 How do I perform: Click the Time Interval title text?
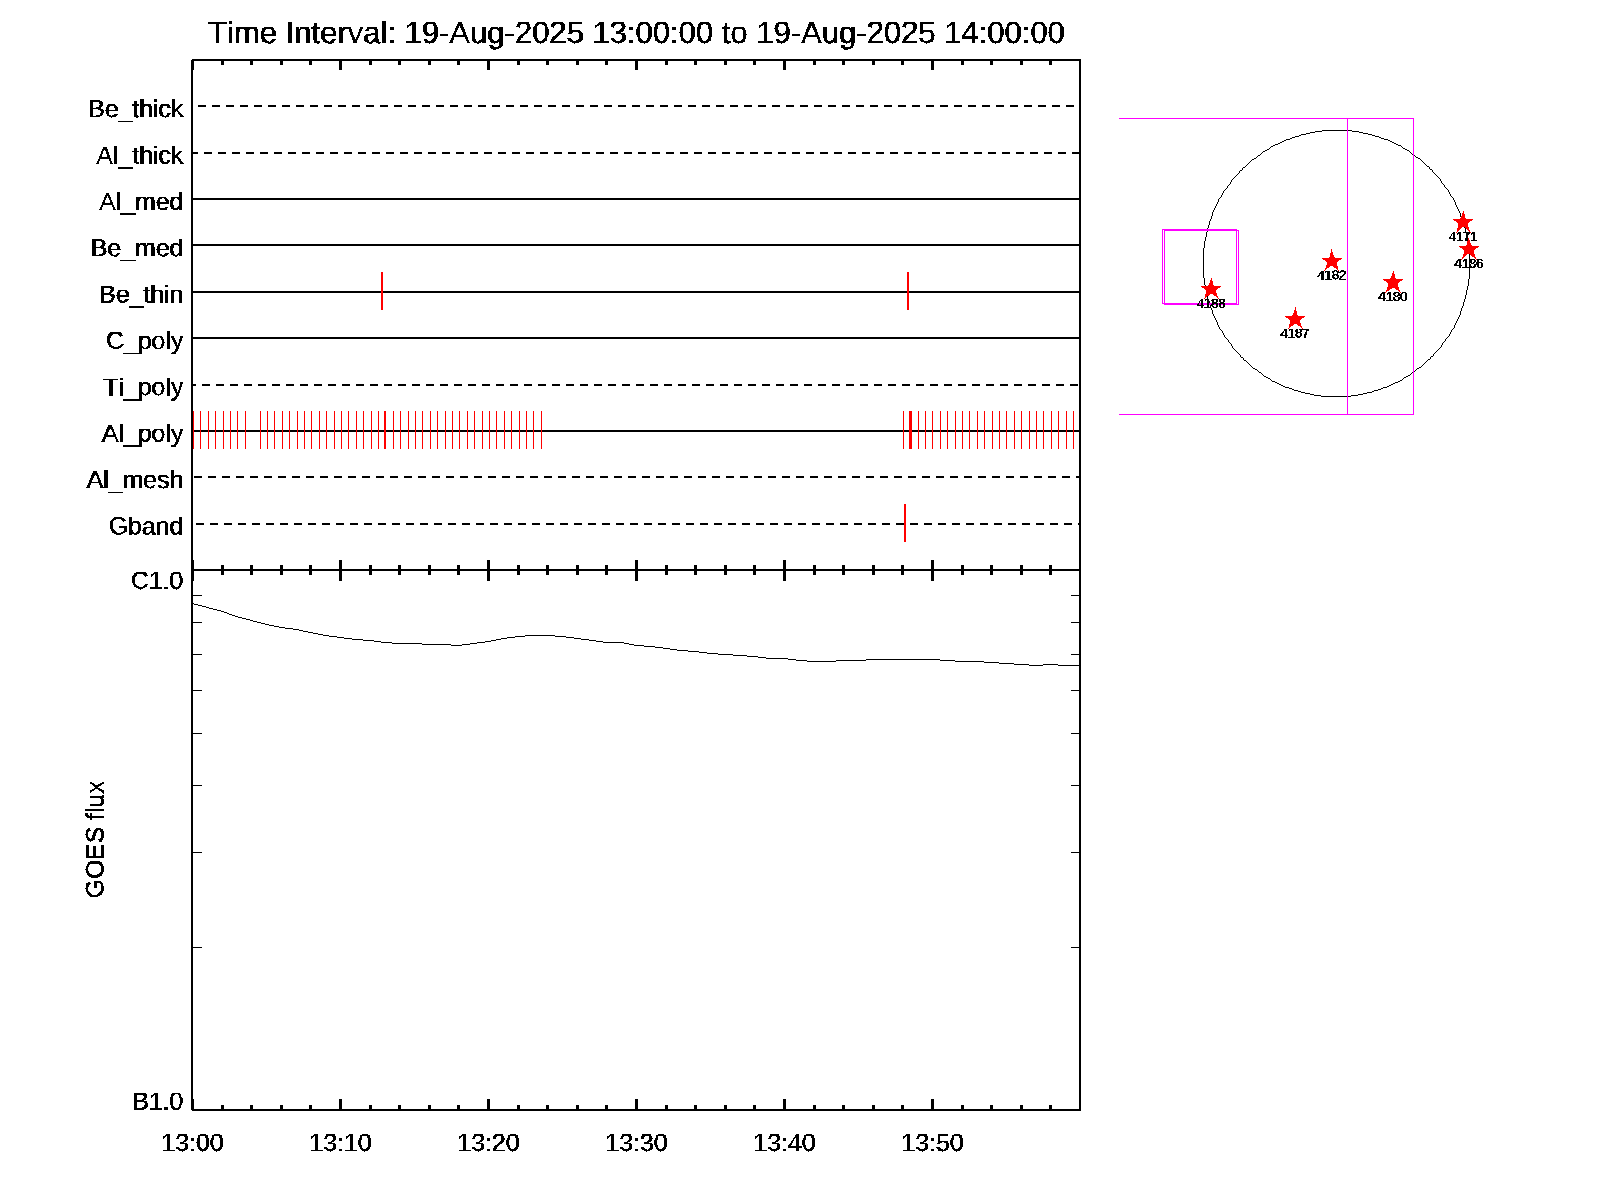tap(636, 33)
